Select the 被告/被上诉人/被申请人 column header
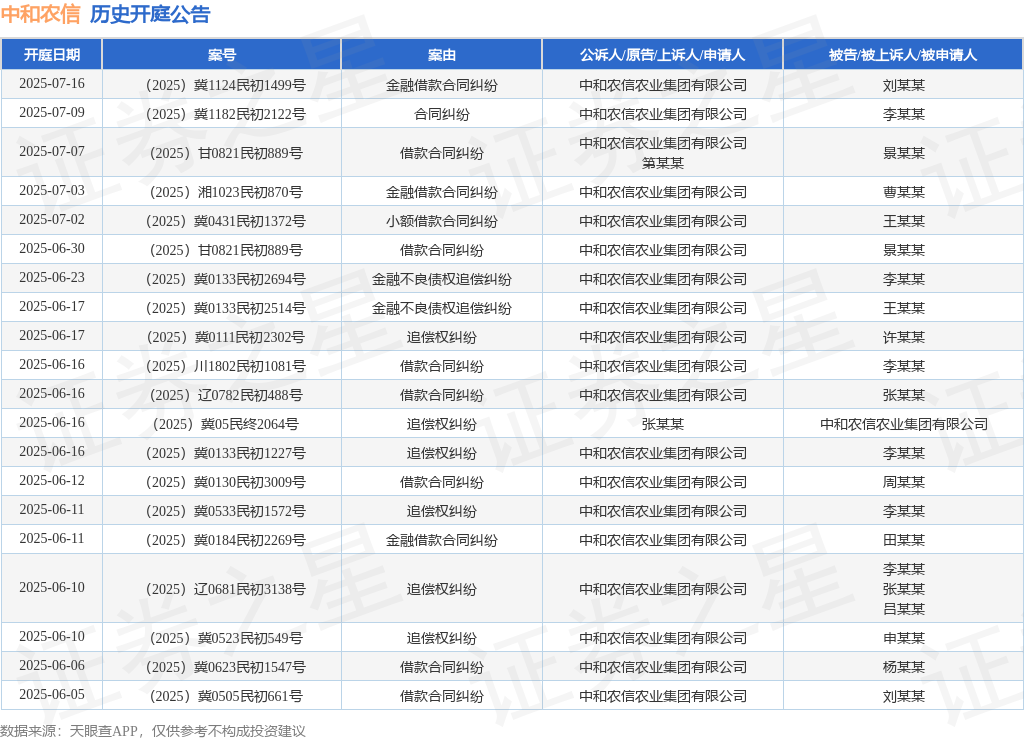The width and height of the screenshot is (1024, 740). tap(903, 55)
